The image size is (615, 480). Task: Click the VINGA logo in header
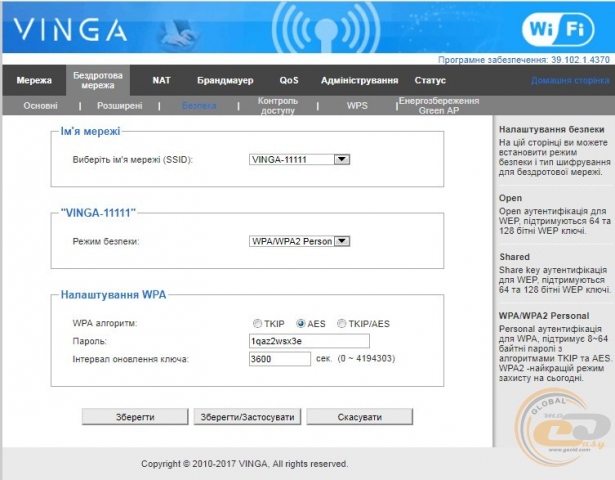coord(70,30)
